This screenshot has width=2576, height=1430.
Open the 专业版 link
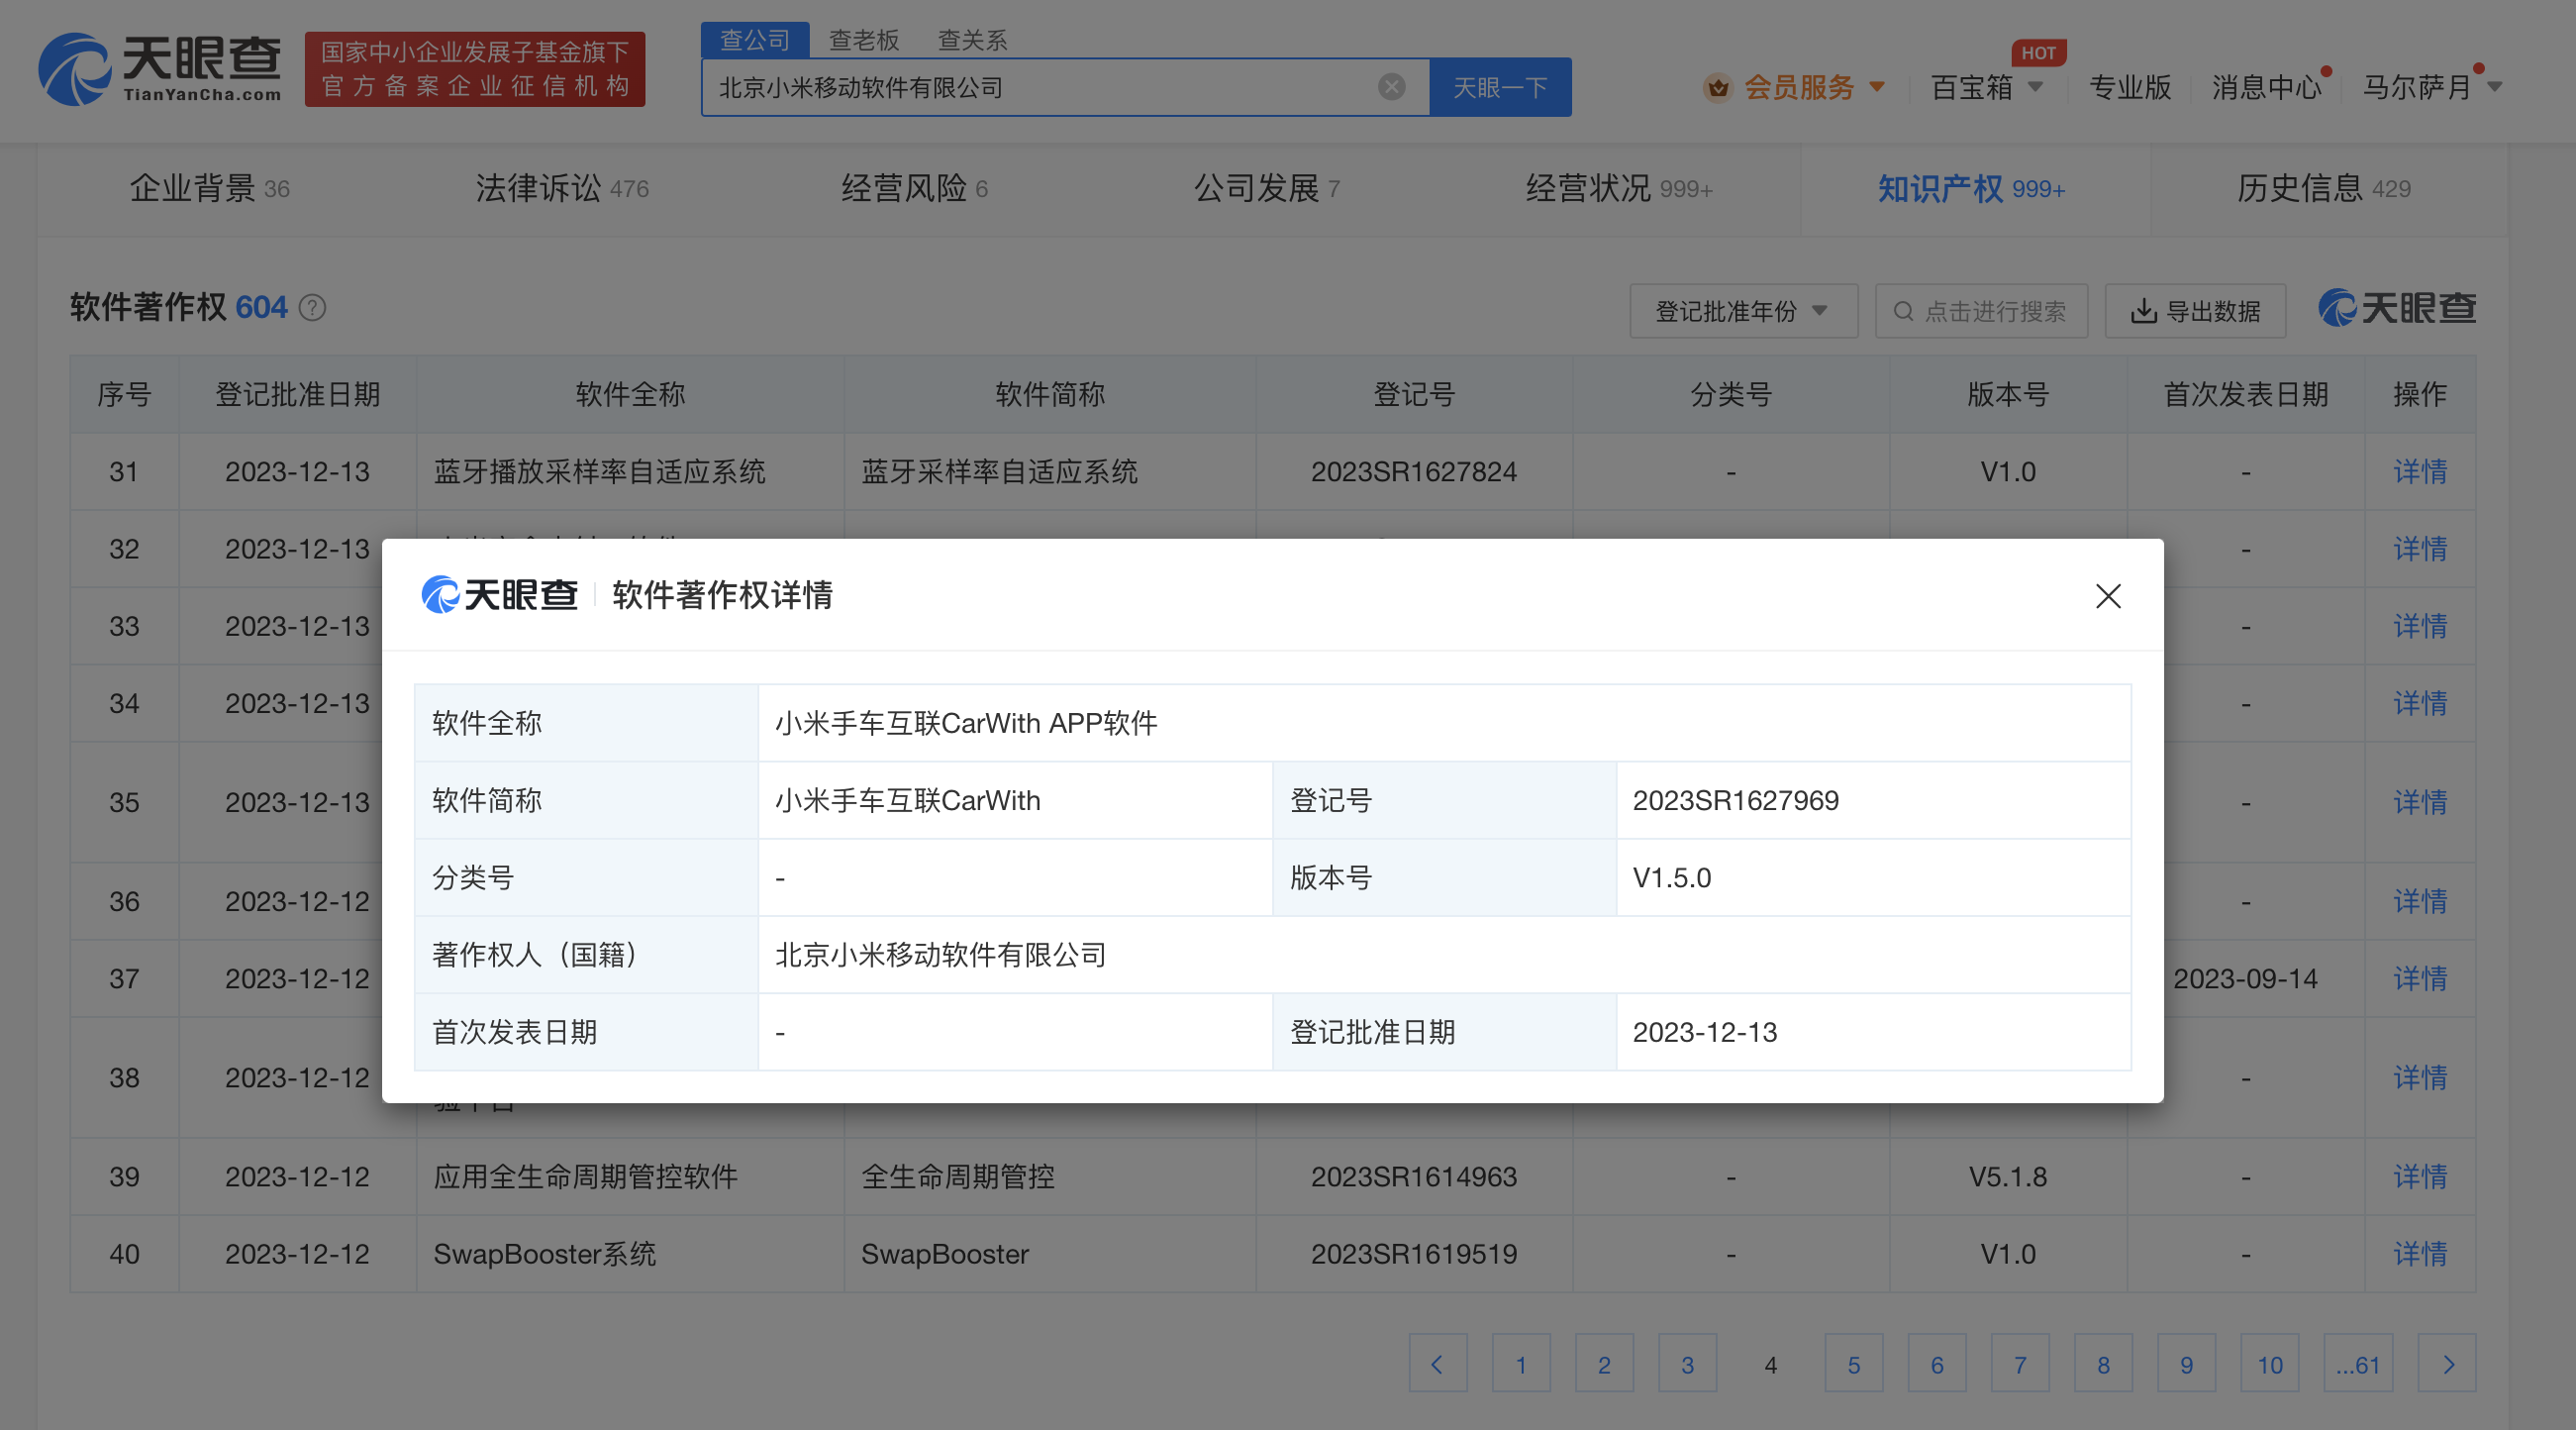[x=2130, y=87]
